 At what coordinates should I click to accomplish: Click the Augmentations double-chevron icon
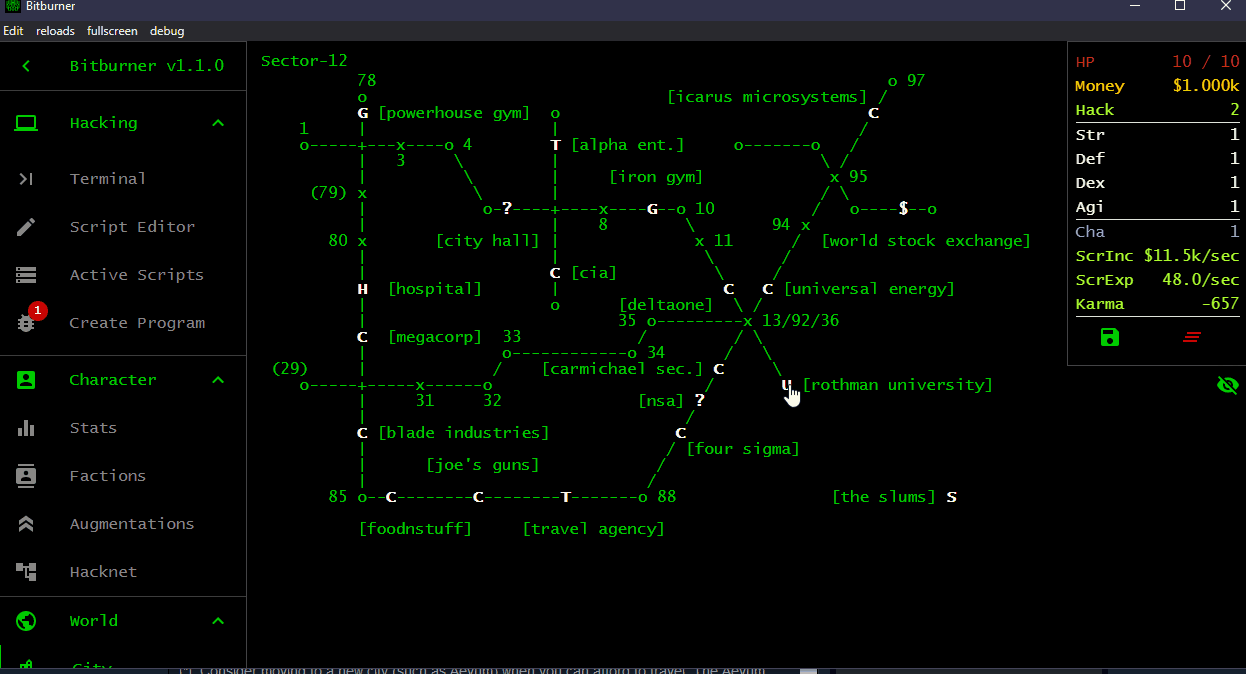(x=26, y=523)
